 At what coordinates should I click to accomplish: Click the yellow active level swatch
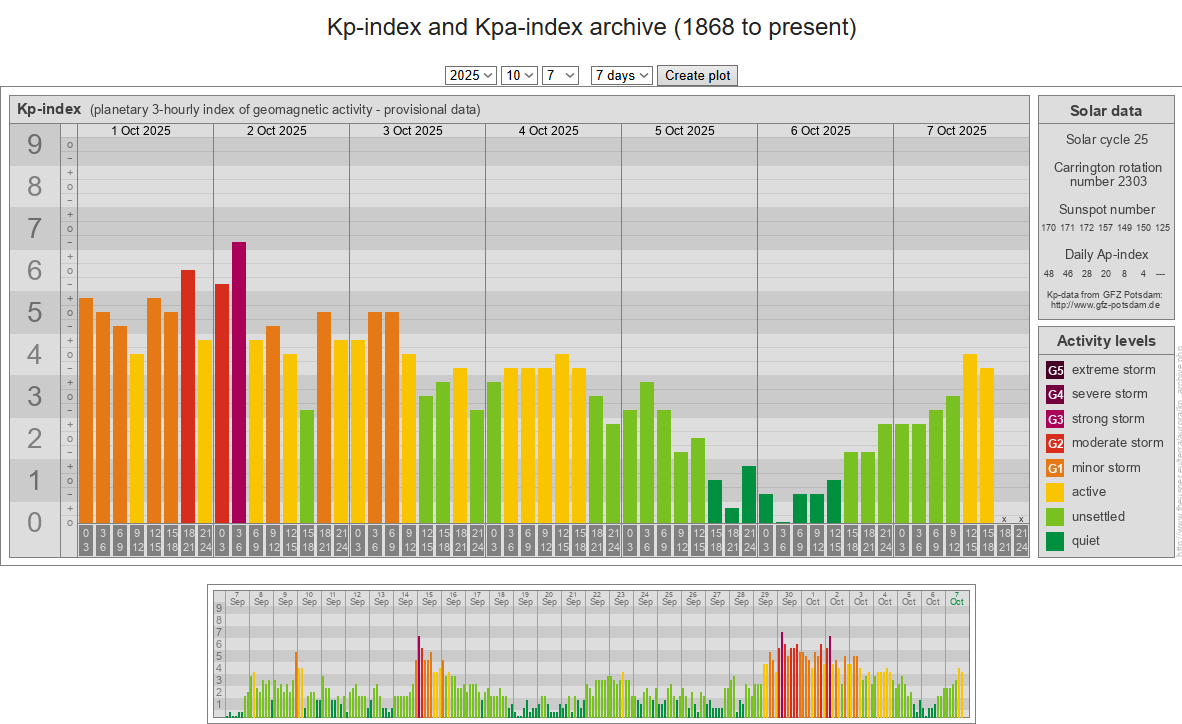click(1055, 492)
